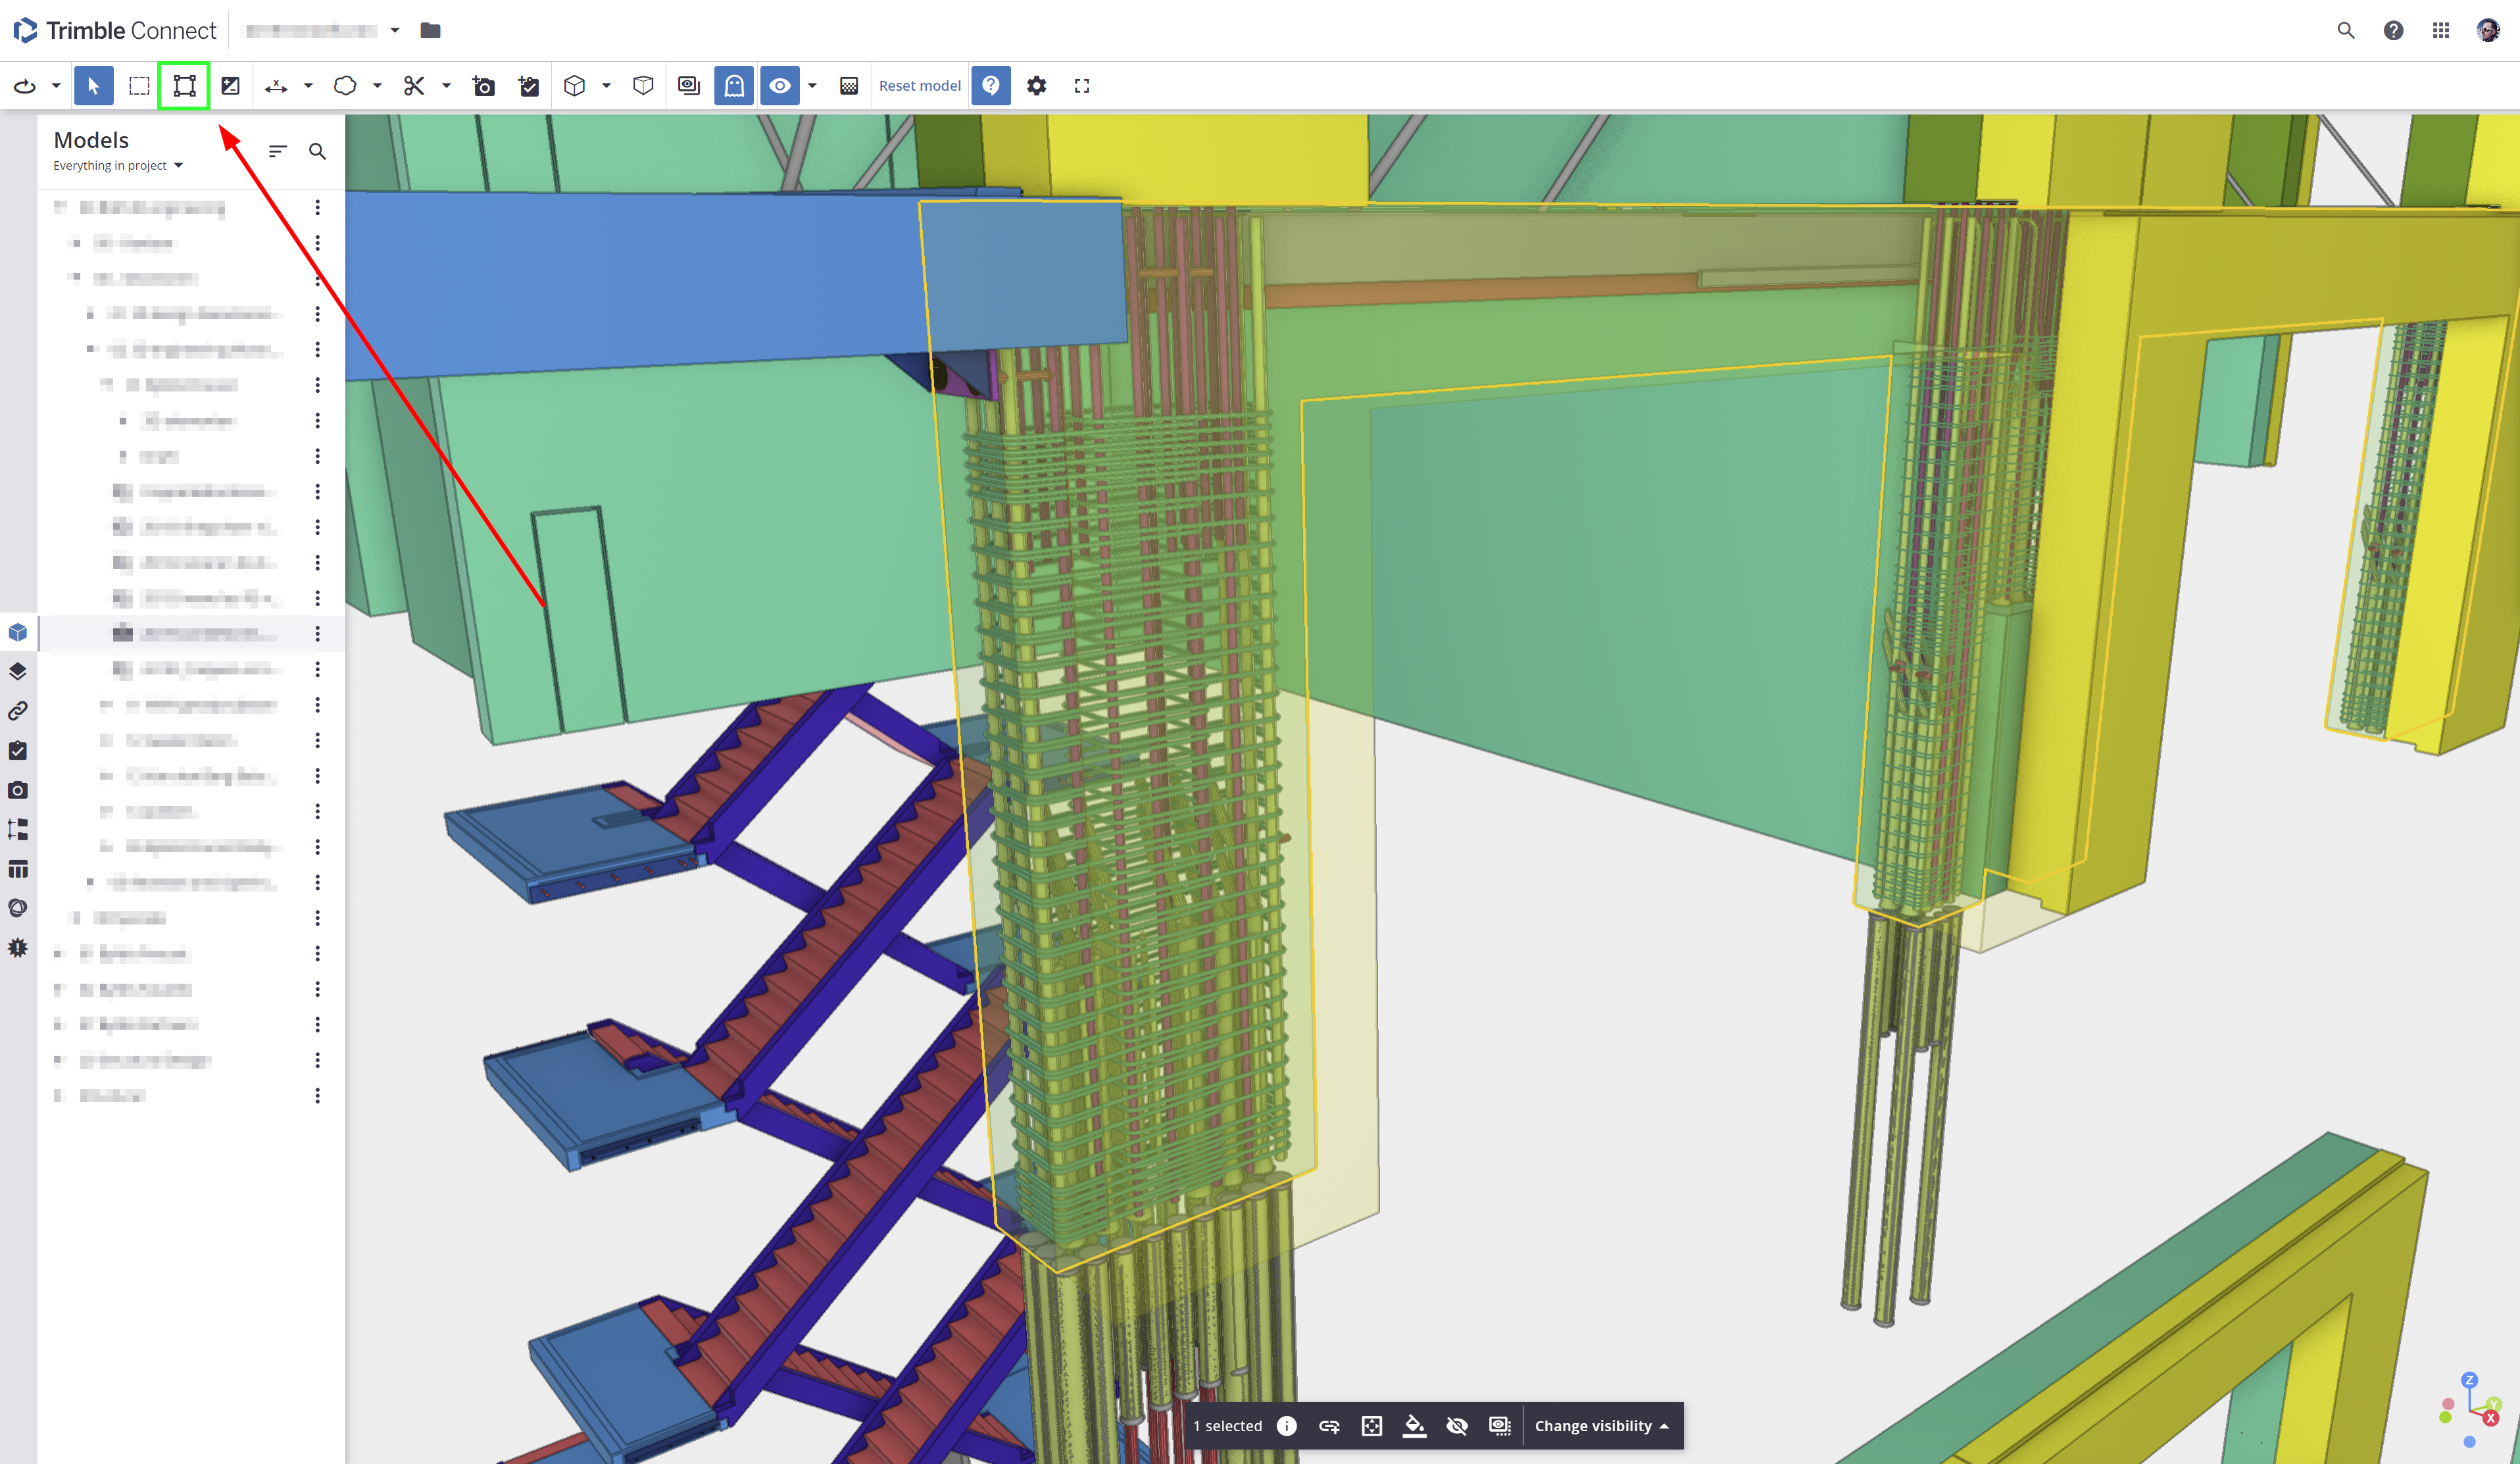Click the markup cloud tool
The image size is (2520, 1464).
345,86
